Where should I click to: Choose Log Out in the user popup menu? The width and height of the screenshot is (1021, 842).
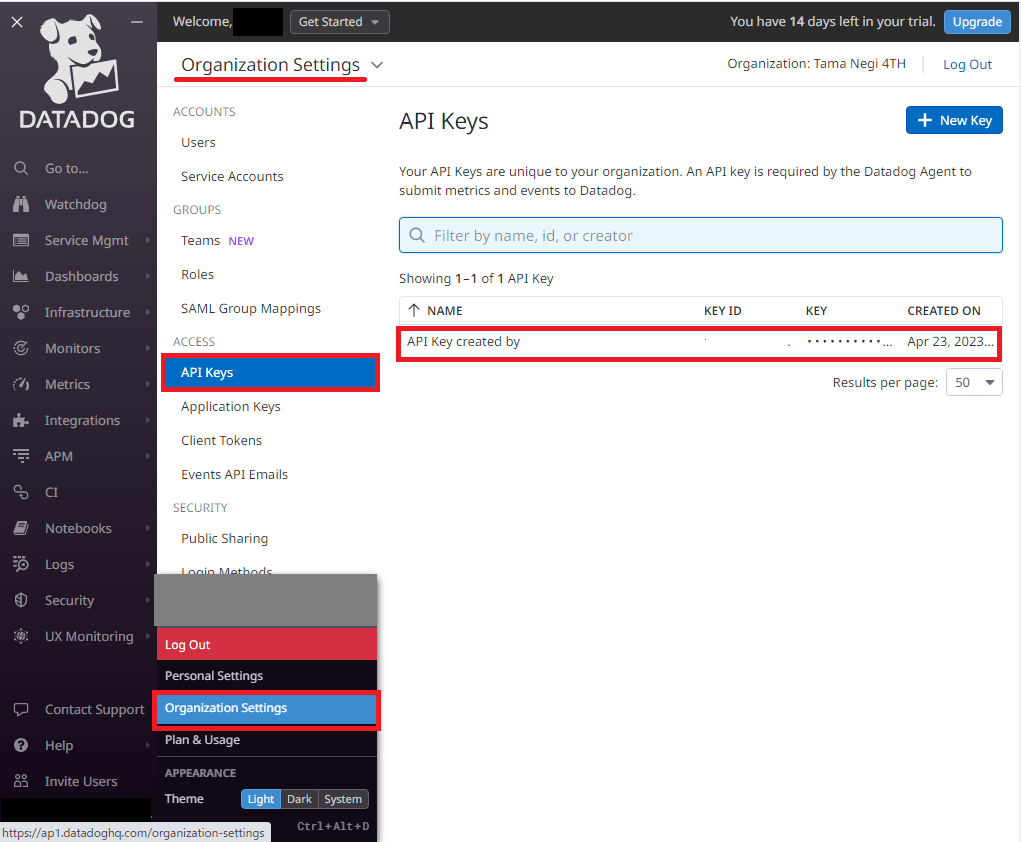267,645
